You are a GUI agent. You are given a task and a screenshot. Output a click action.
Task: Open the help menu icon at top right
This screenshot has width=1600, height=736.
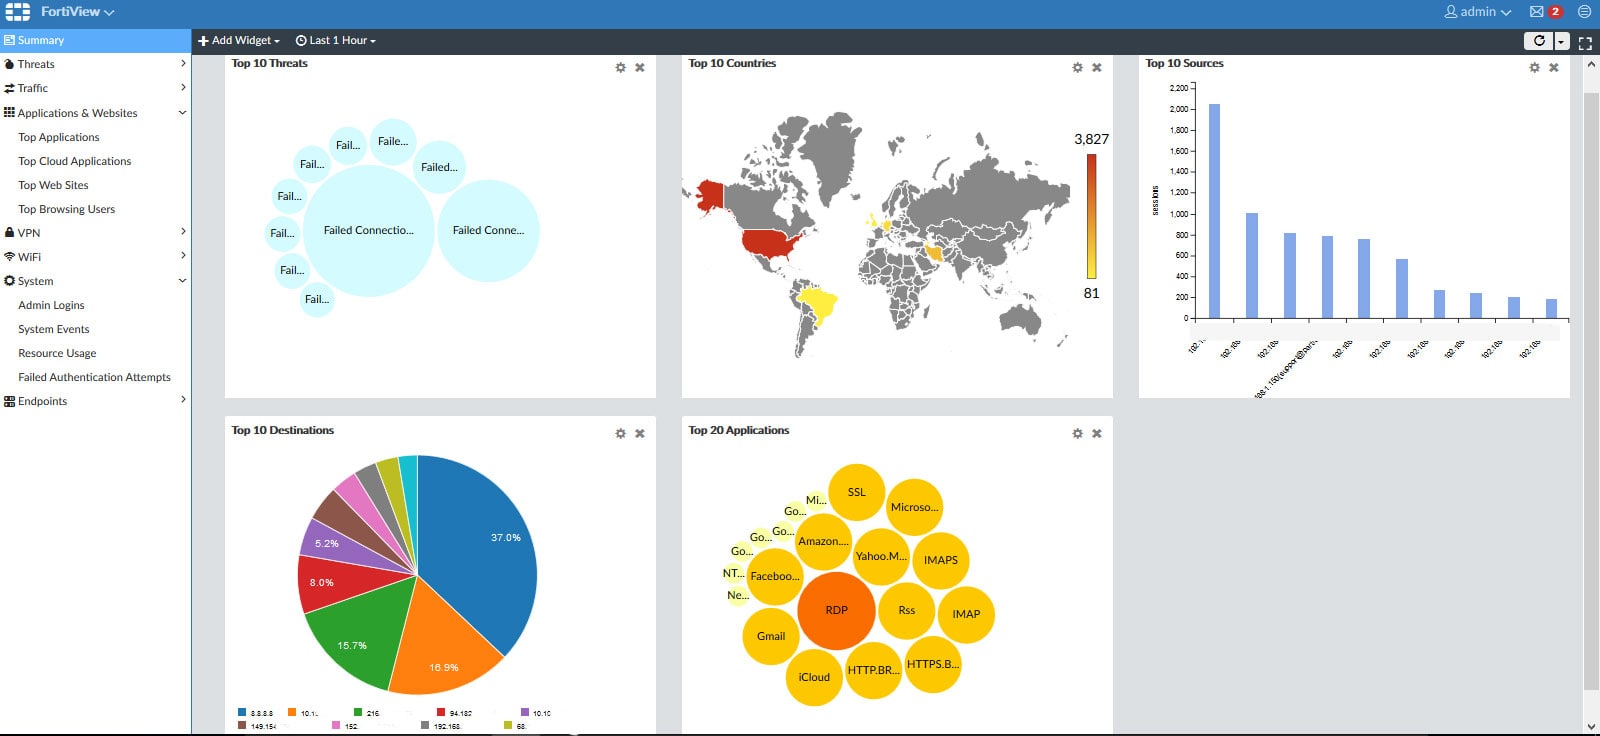point(1584,12)
